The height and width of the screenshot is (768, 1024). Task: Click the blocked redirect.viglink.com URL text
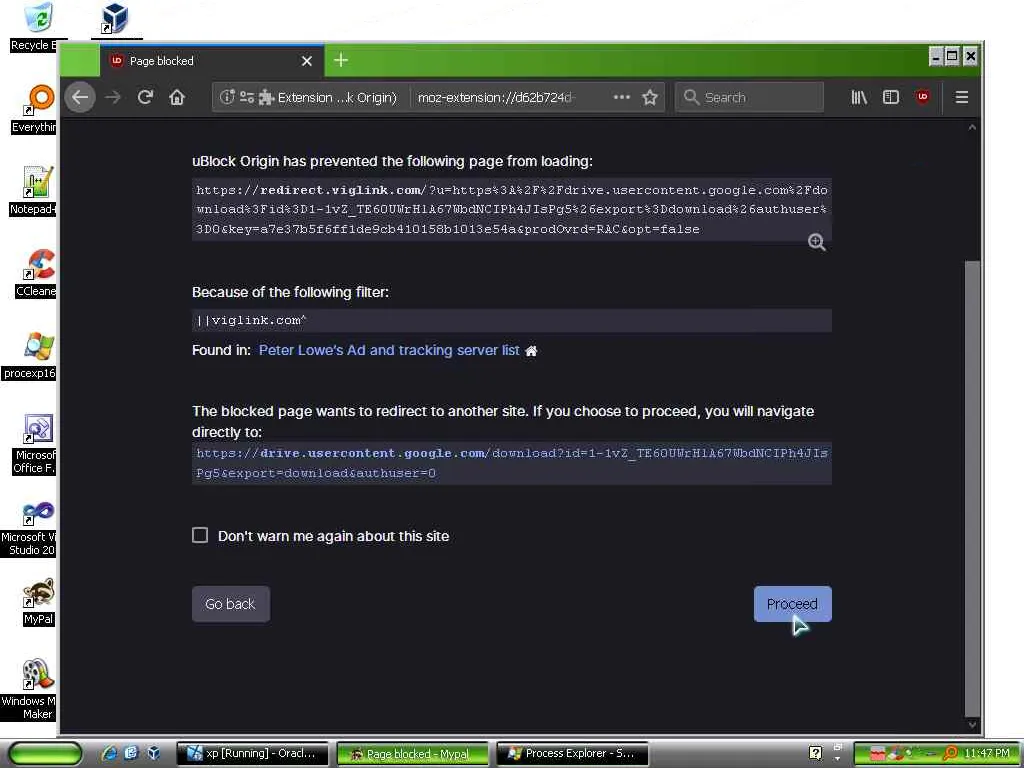tap(512, 210)
